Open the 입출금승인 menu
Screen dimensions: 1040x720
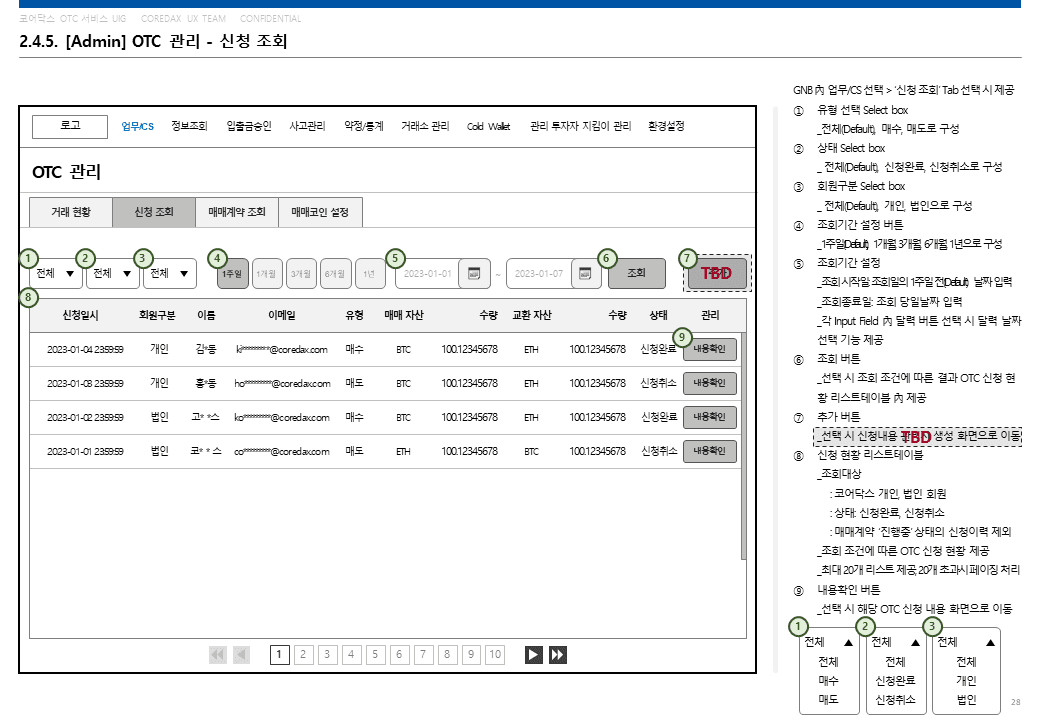pyautogui.click(x=249, y=126)
